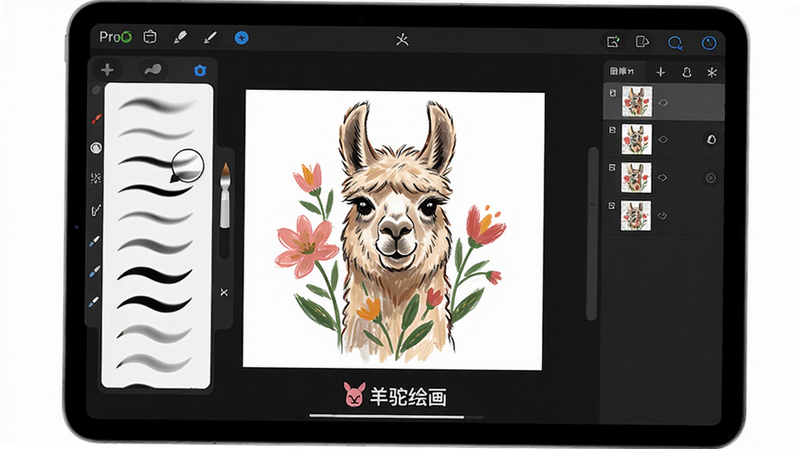Open the blue search magnifier at top right
Screen dimensions: 800x449
tap(675, 43)
